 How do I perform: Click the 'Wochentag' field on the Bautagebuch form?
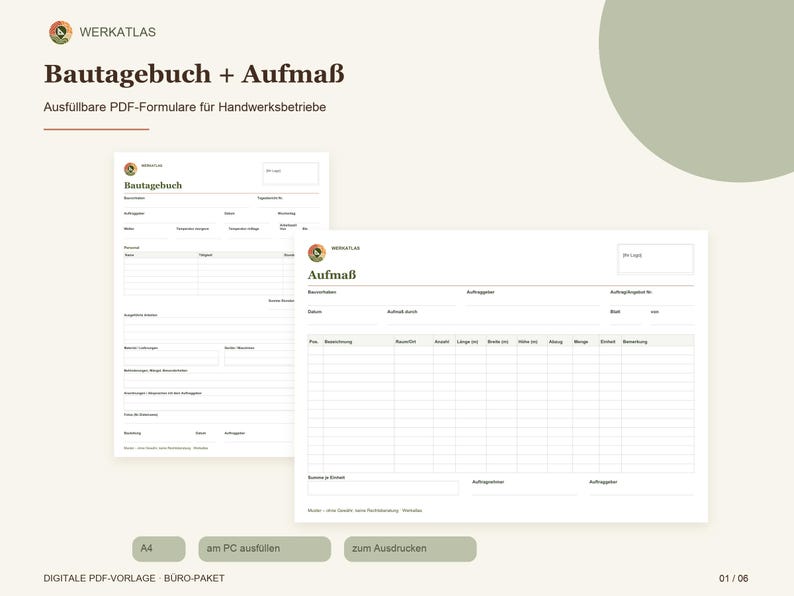pos(298,219)
